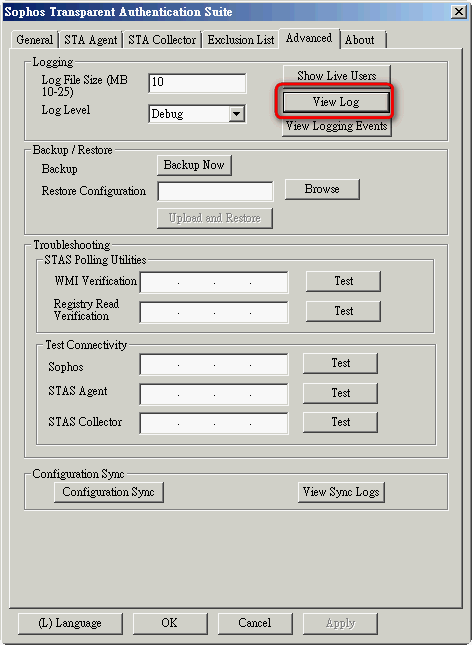Screen dimensions: 472x645
Task: Click the WMI Verification IP address field
Action: [x=214, y=282]
